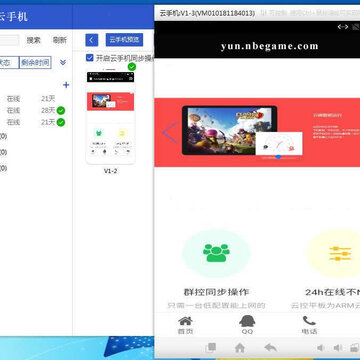This screenshot has width=360, height=360.
Task: Click the blue plus add icon
Action: 66,85
